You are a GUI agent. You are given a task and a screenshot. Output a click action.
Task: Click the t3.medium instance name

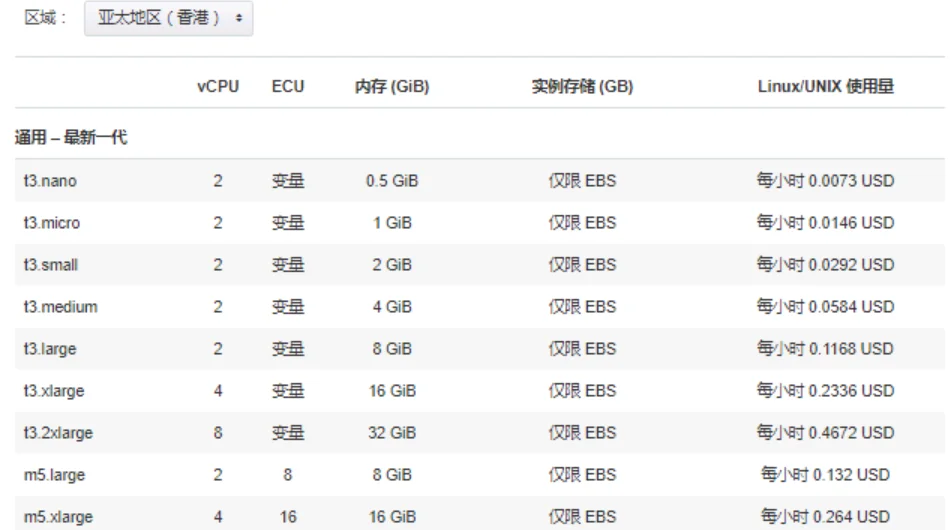tap(61, 307)
